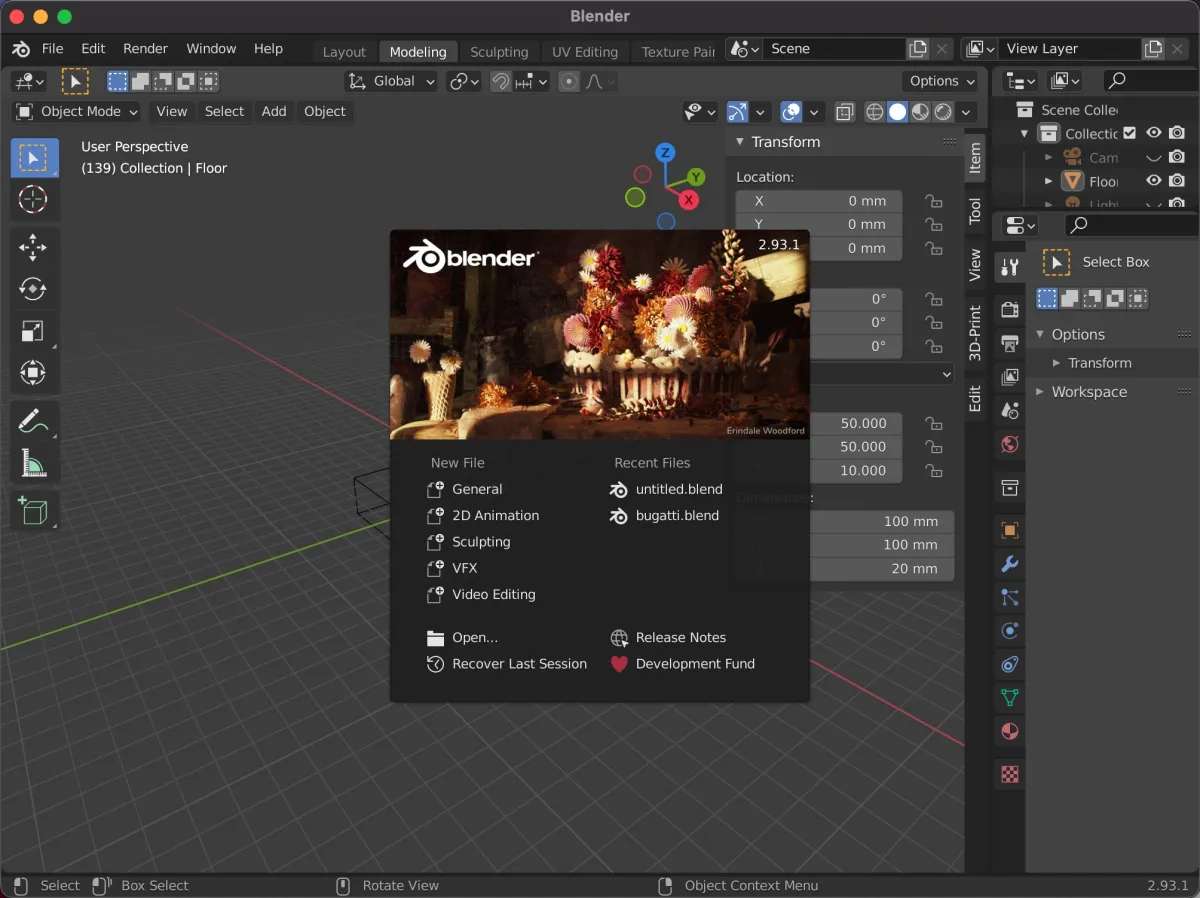Open View Layer properties tab icon

[x=1010, y=377]
